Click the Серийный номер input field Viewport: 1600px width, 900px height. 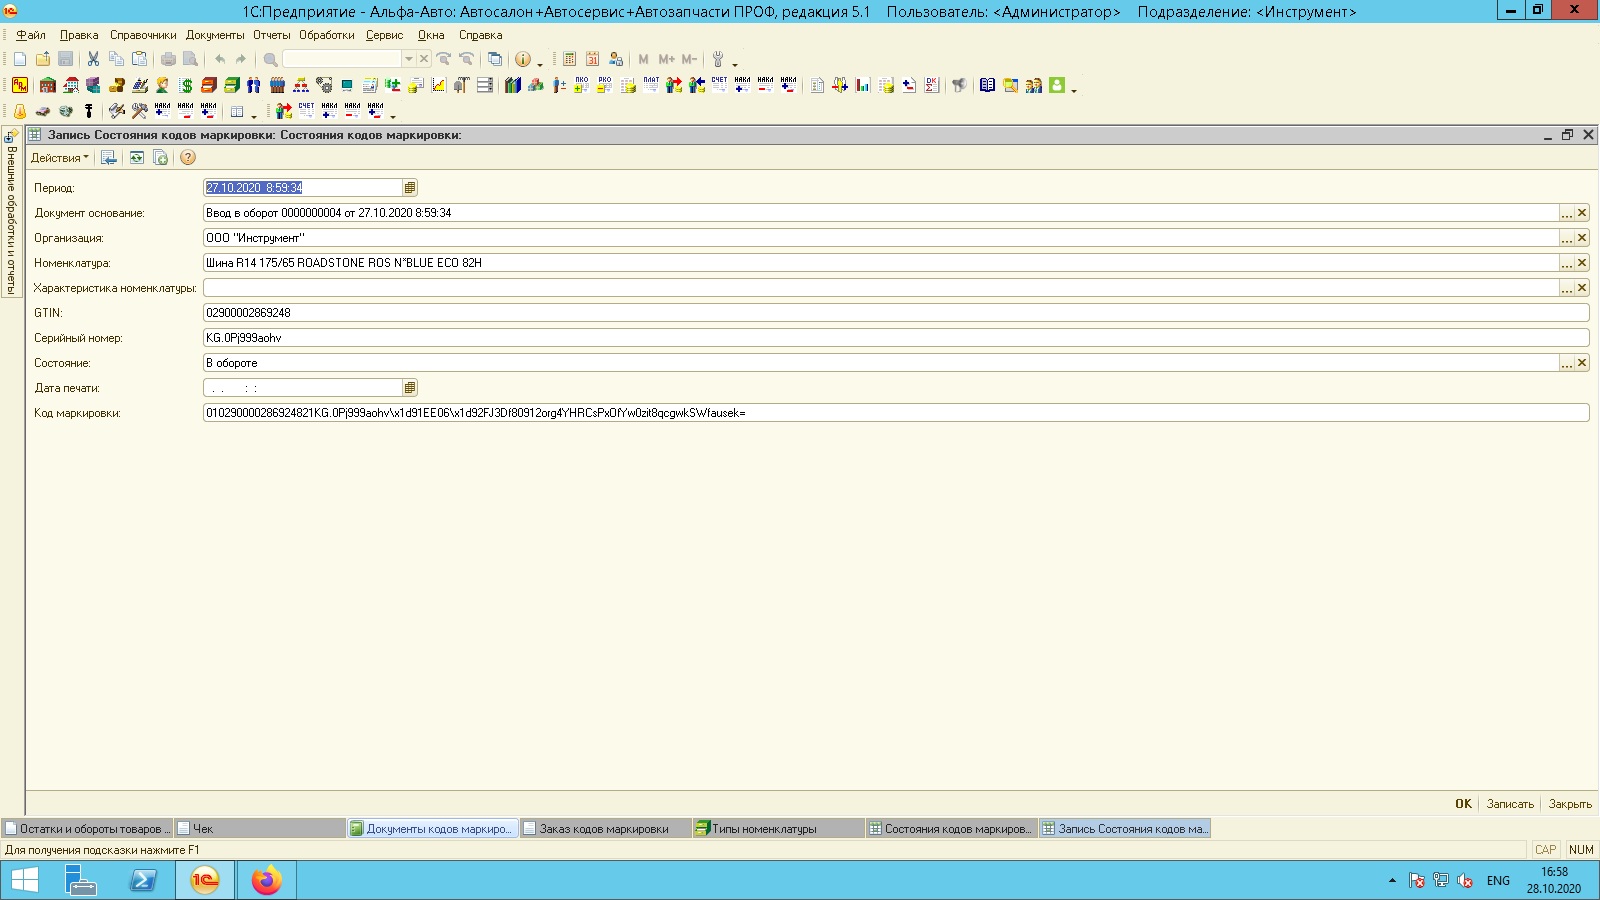pyautogui.click(x=896, y=338)
